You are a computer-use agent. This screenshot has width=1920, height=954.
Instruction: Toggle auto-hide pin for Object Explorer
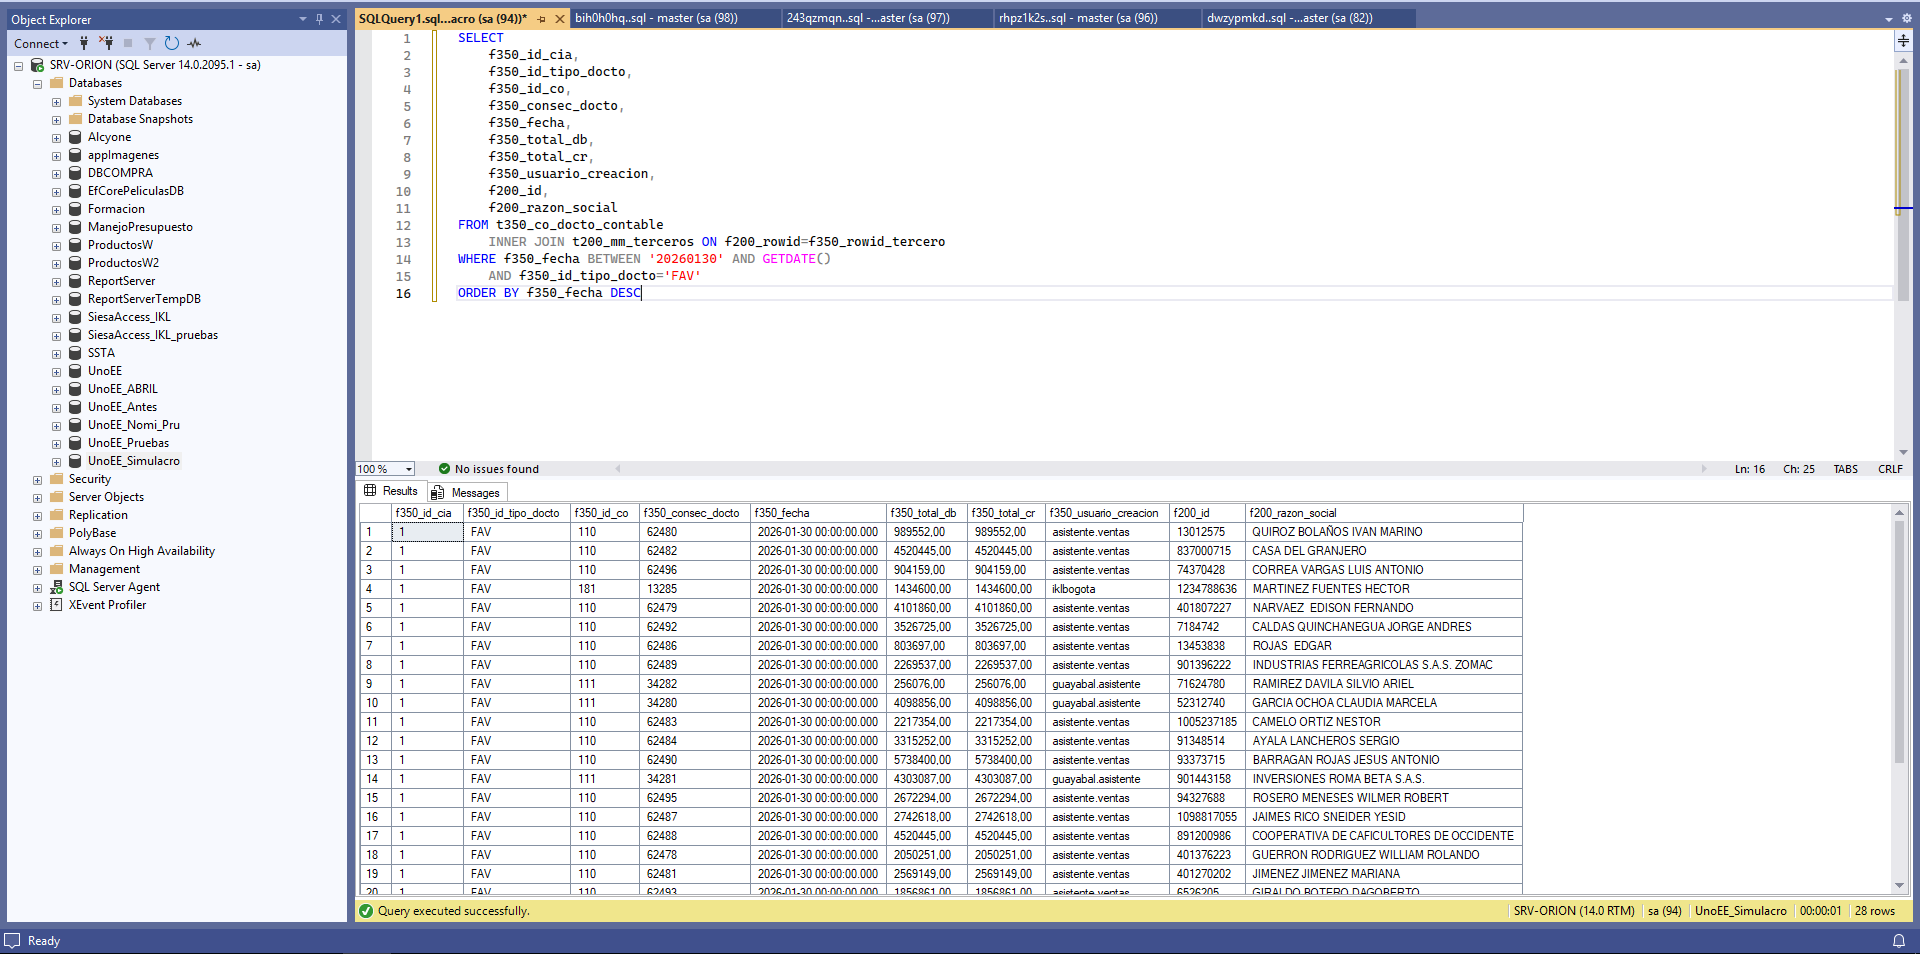tap(319, 19)
